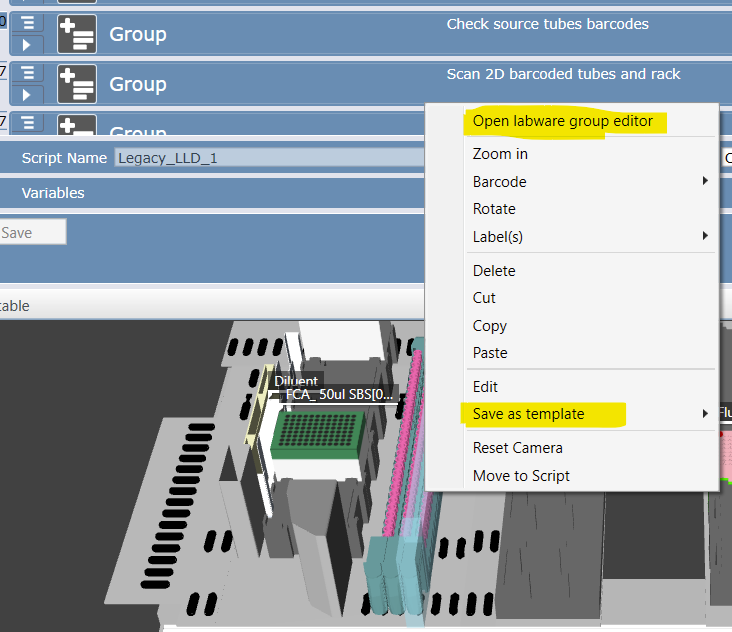Click the hamburger icon on the Check source tubes row
732x632 pixels.
tap(28, 22)
